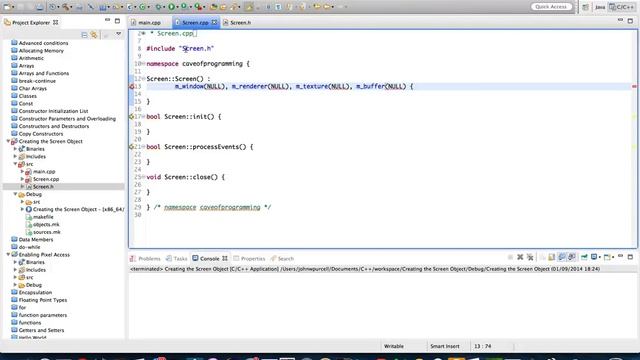This screenshot has width=640, height=360.
Task: Collapse the src folder containing main.cpp
Action: pos(16,164)
